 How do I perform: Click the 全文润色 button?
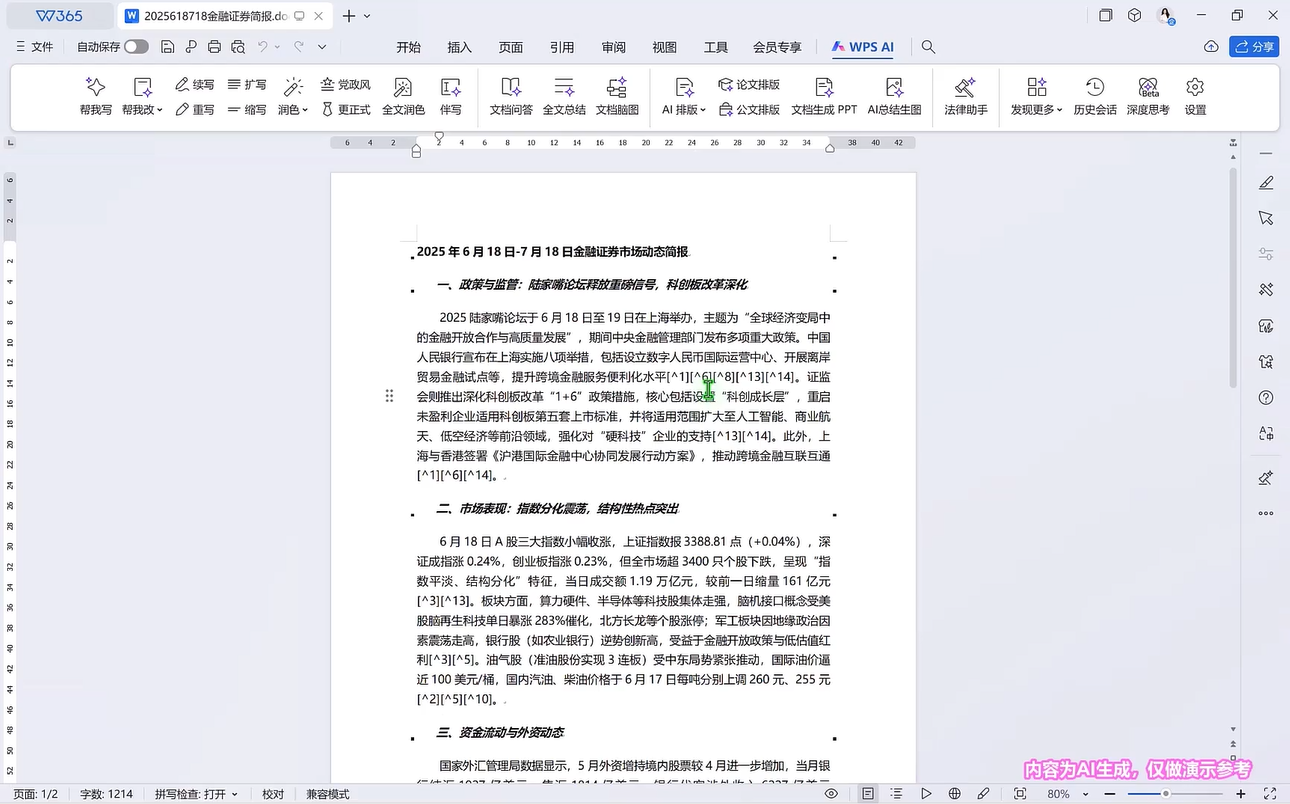pos(403,97)
